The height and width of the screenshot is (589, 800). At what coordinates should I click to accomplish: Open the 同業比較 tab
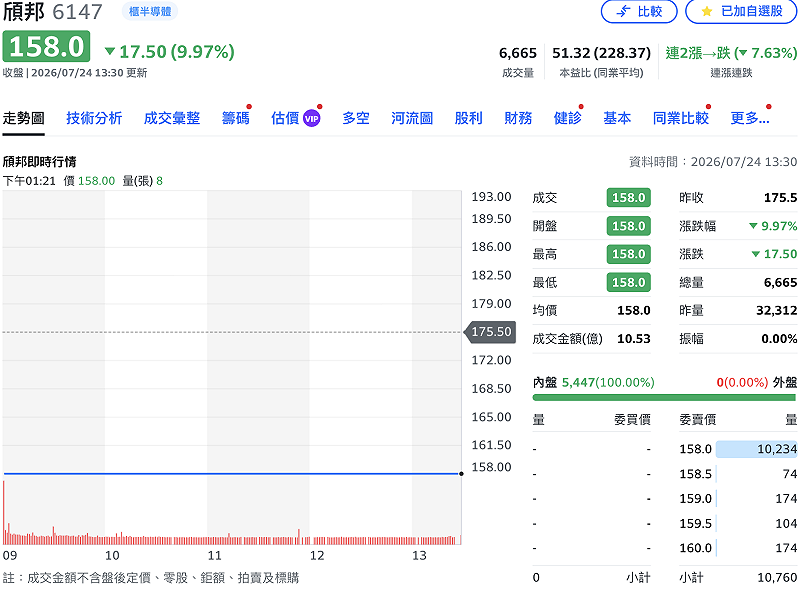click(x=681, y=118)
